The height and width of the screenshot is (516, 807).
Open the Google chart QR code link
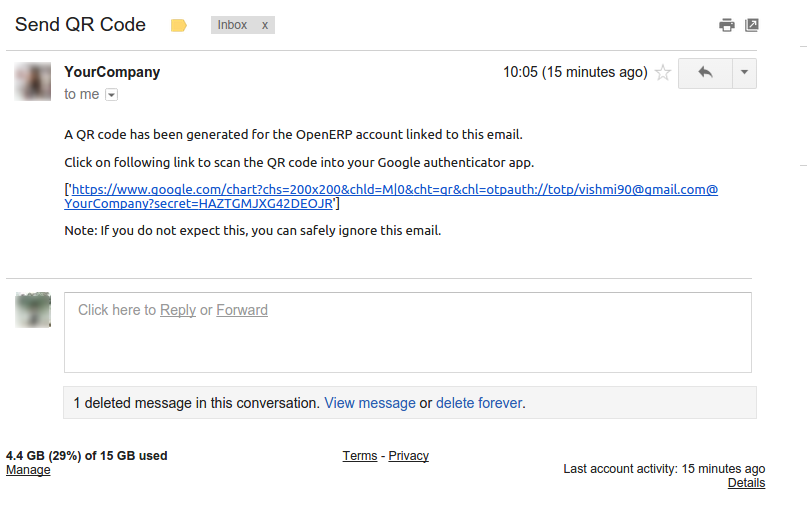coord(391,197)
